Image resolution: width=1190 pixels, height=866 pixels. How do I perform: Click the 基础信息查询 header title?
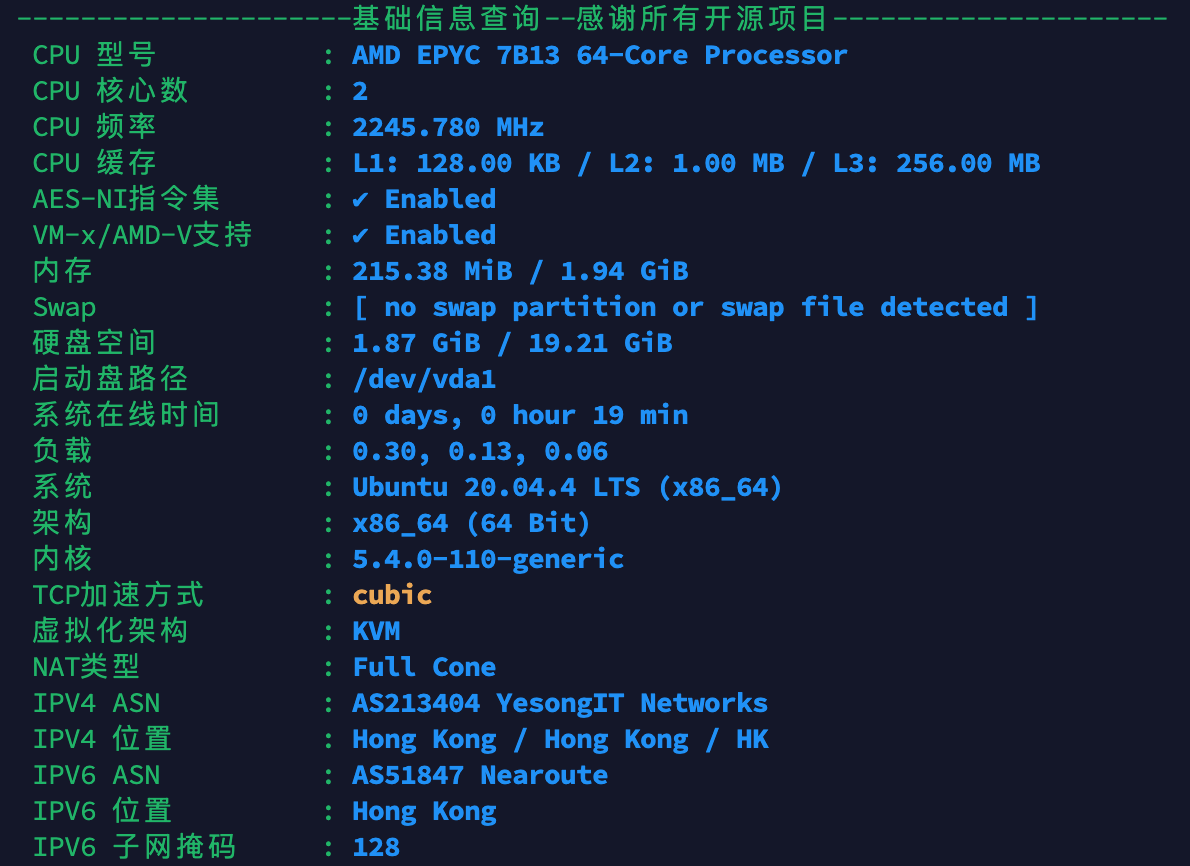tap(446, 18)
